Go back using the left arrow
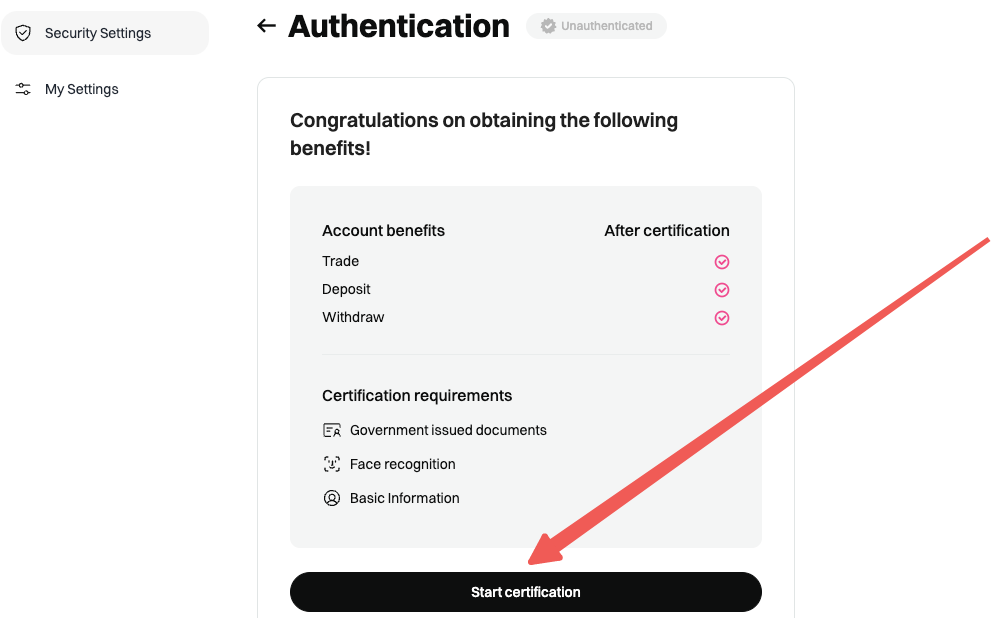This screenshot has height=618, width=1000. [266, 26]
